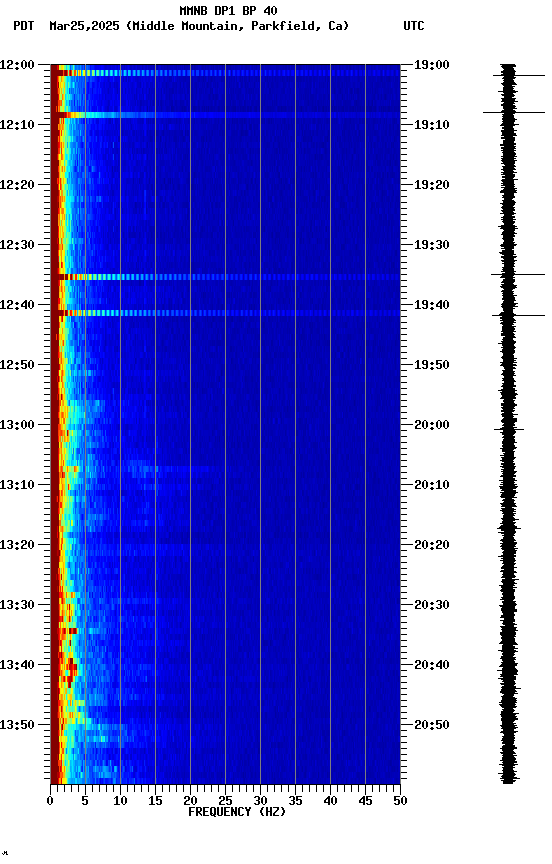Click the '0' frequency axis label
Screen dimensions: 552x864
[50, 801]
